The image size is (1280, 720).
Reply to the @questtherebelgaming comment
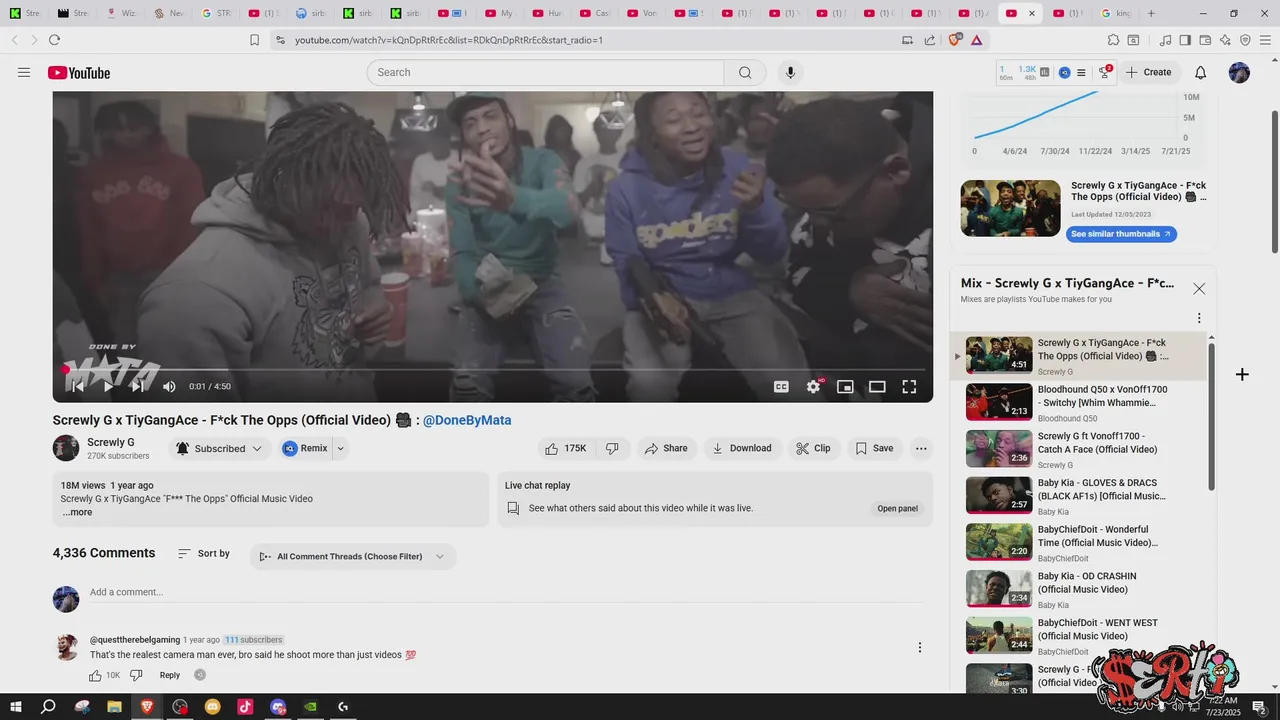(170, 675)
